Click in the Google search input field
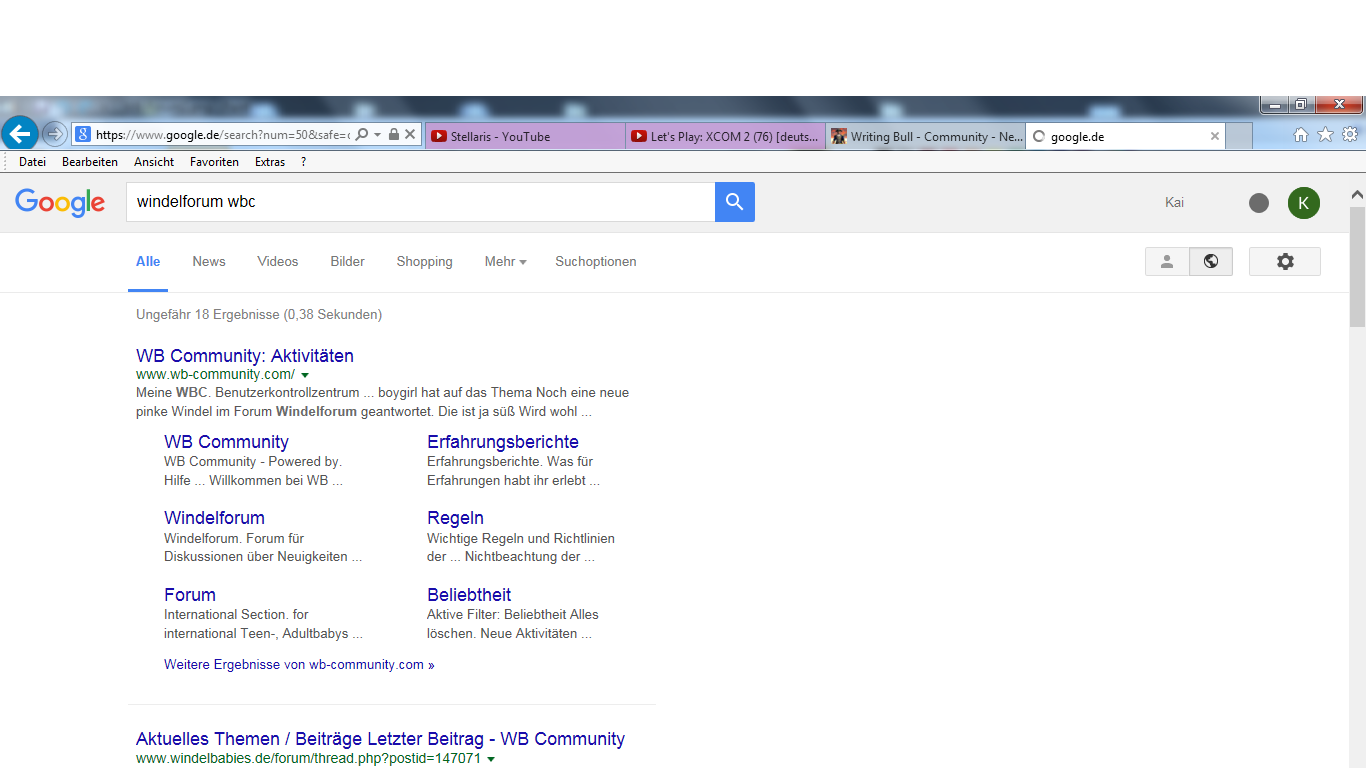This screenshot has height=768, width=1366. [x=420, y=202]
